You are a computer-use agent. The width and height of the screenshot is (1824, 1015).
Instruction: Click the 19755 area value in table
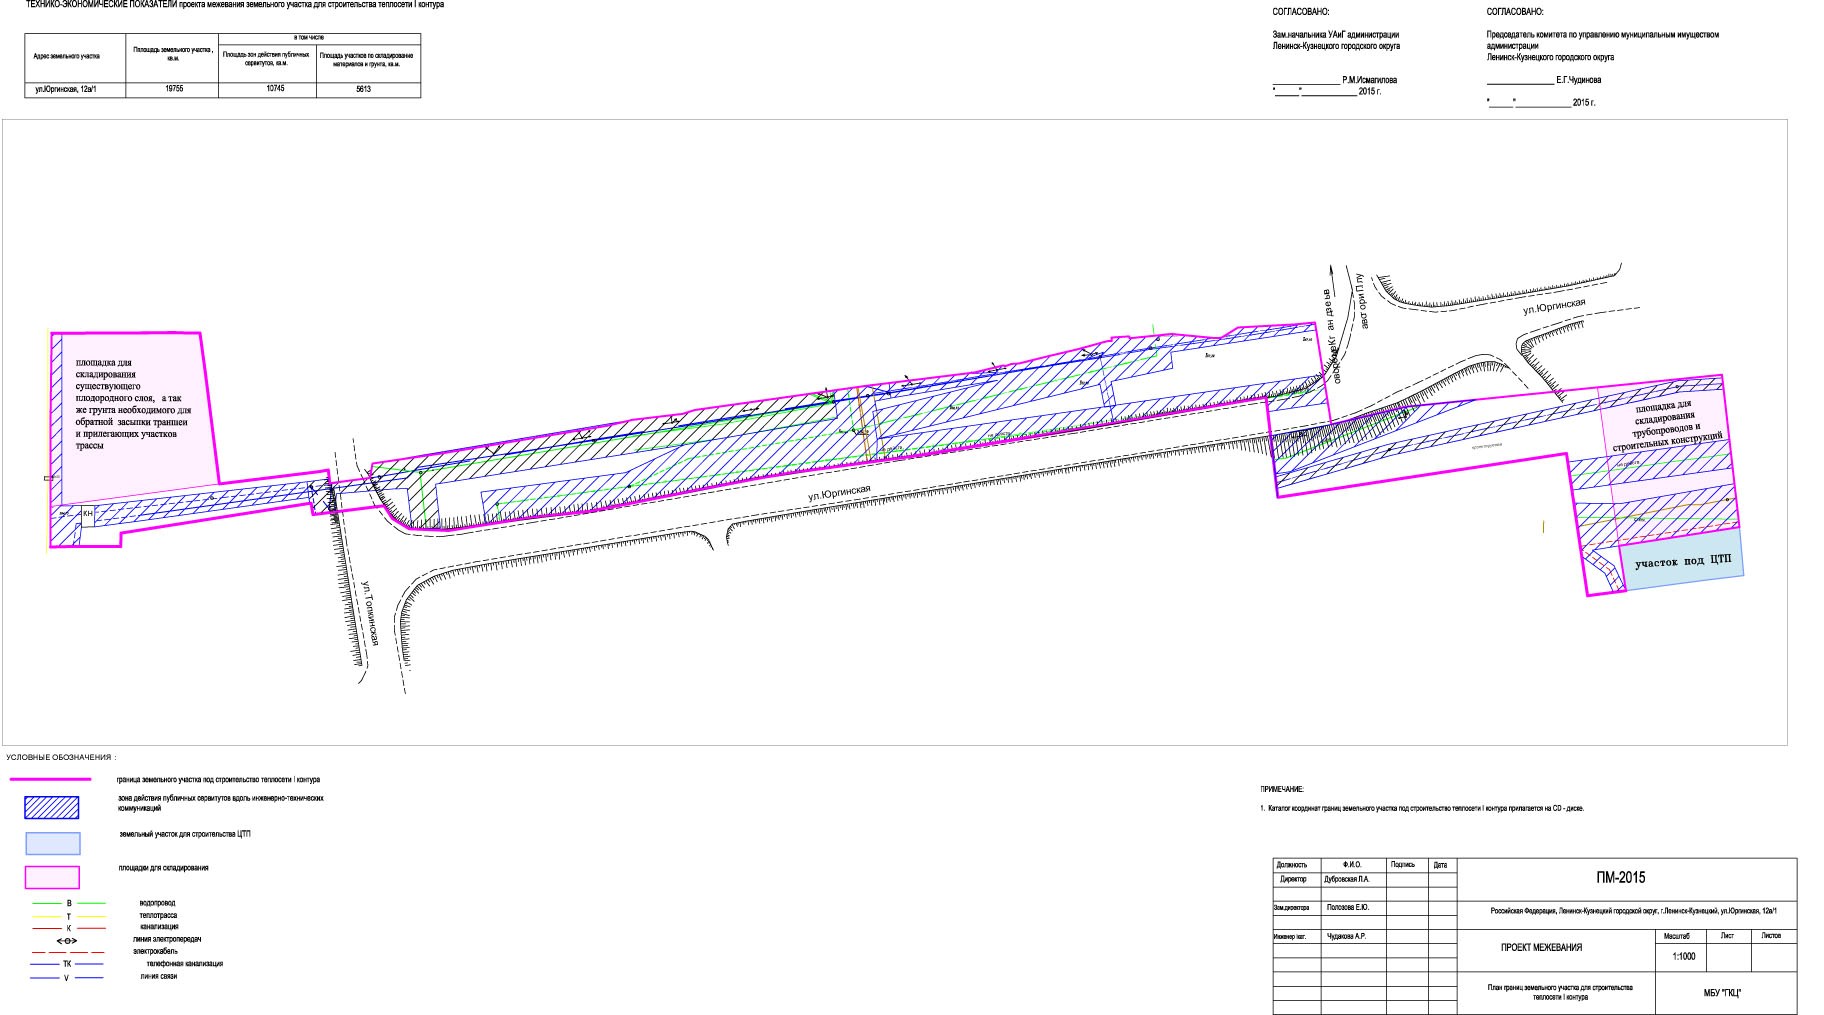pyautogui.click(x=173, y=89)
